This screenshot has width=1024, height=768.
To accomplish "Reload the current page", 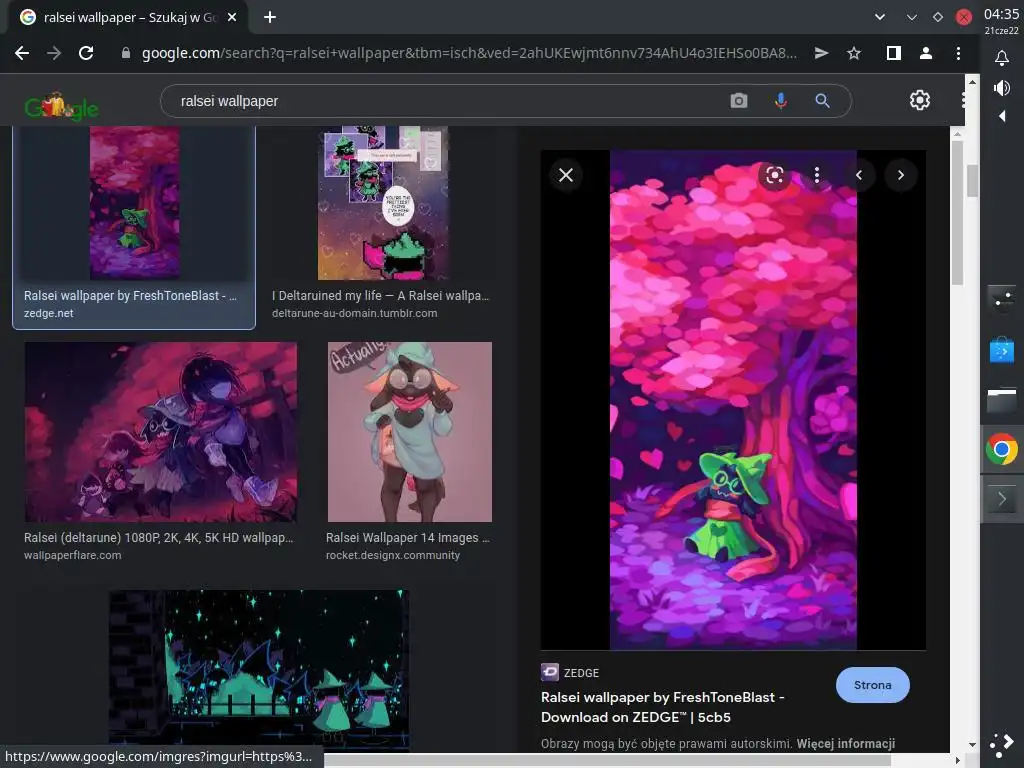I will (x=86, y=53).
